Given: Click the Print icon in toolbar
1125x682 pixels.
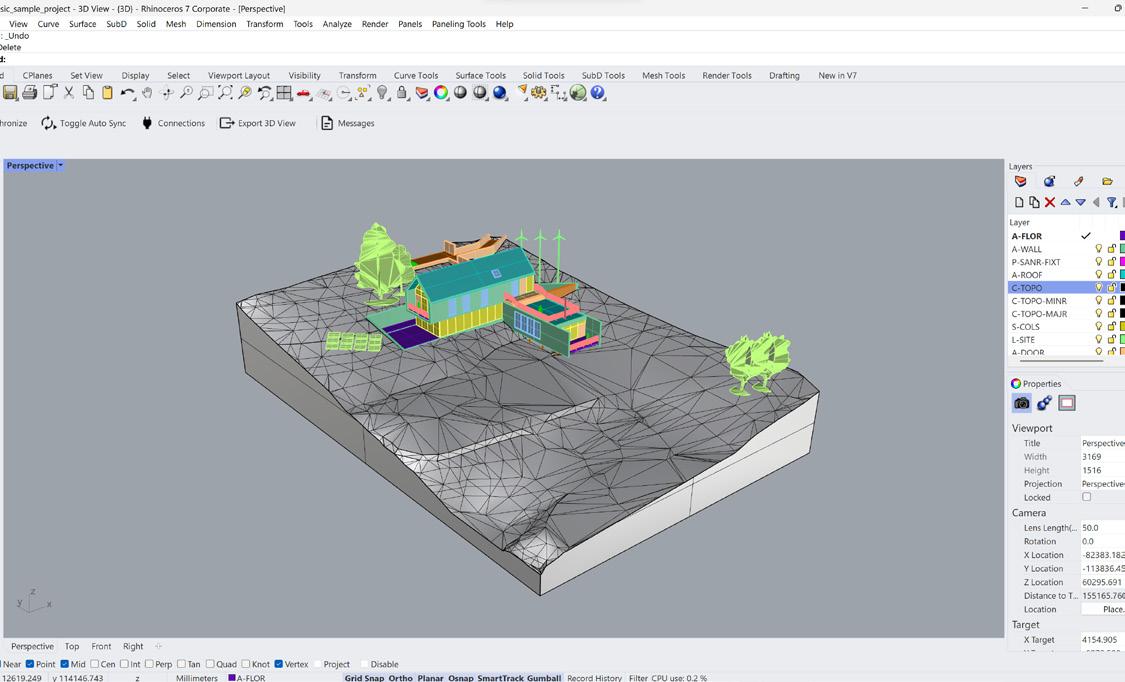Looking at the screenshot, I should click(29, 93).
